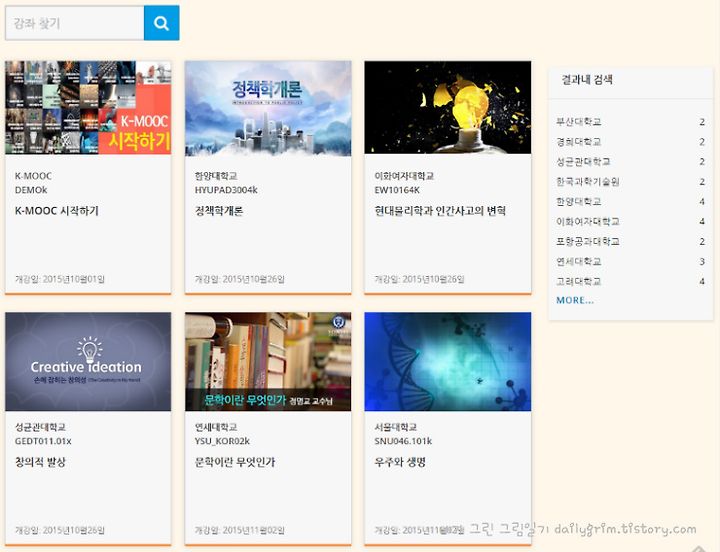This screenshot has width=720, height=552.
Task: Select the K-MOOC 시작하기 course title
Action: [57, 211]
